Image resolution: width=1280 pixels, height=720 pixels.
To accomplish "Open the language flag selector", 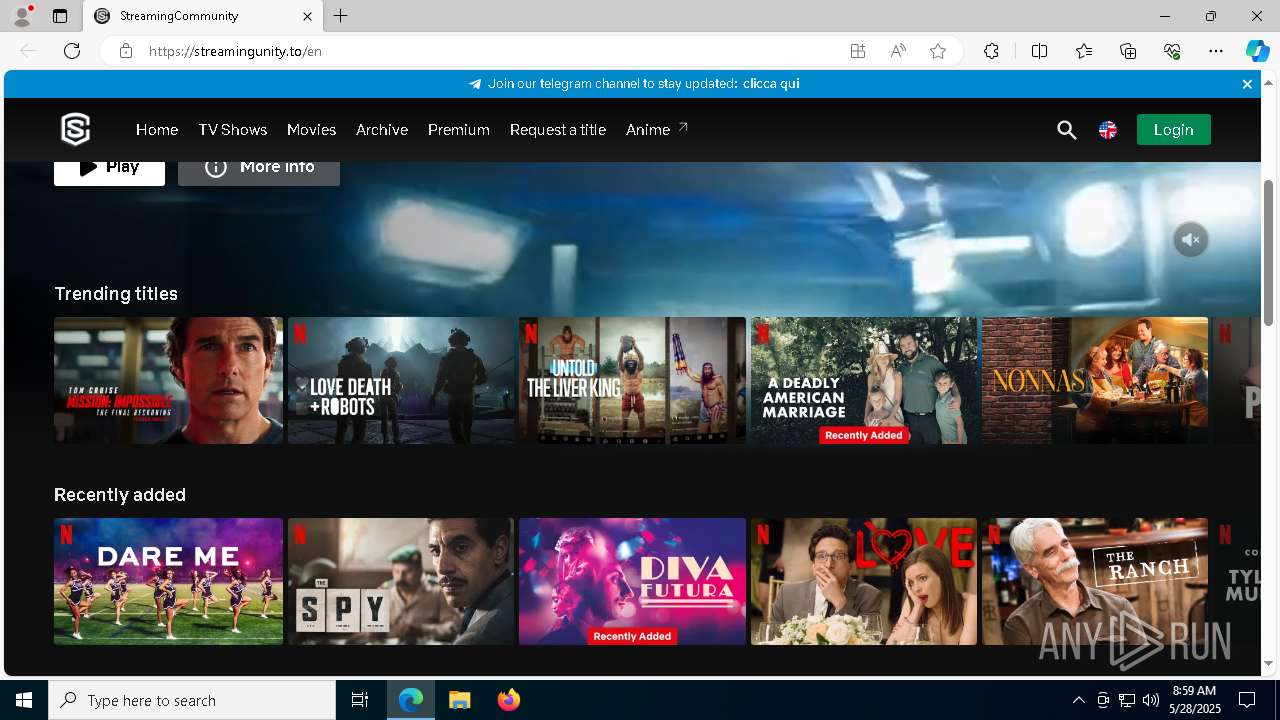I will tap(1108, 130).
